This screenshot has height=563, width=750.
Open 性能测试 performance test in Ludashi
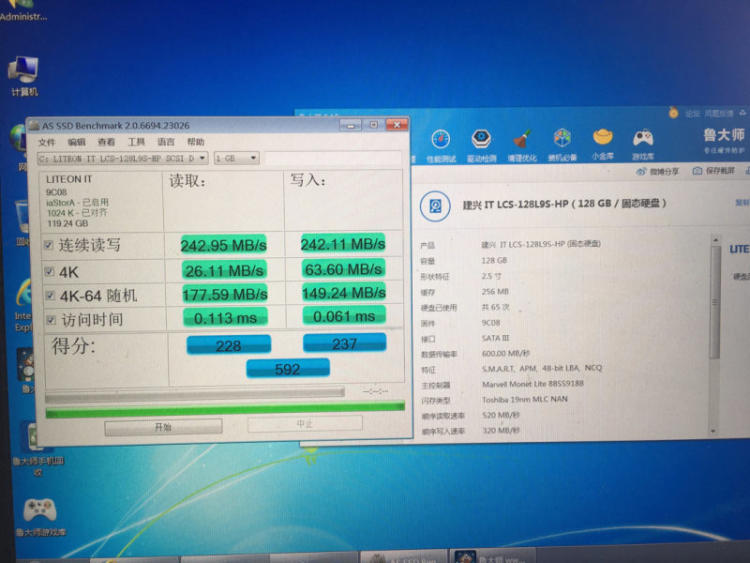point(441,145)
